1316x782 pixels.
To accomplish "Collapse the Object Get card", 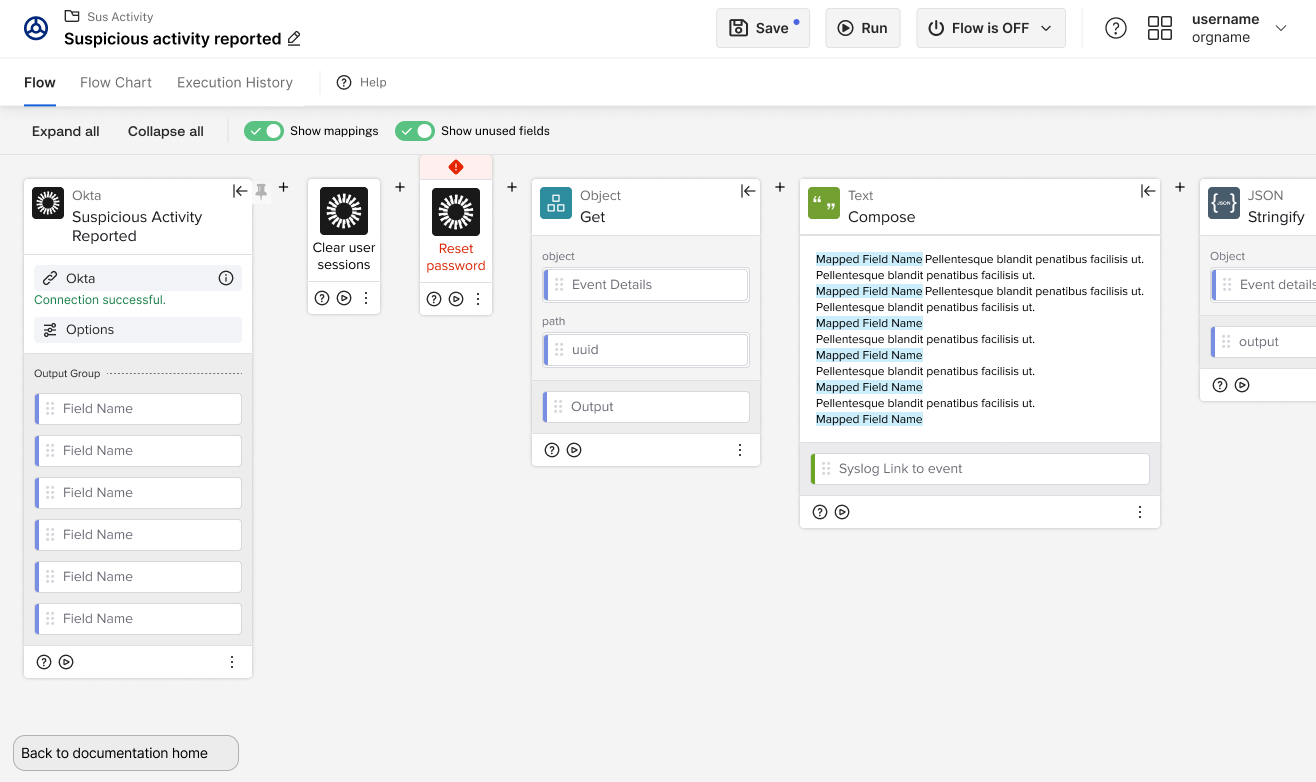I will click(748, 191).
